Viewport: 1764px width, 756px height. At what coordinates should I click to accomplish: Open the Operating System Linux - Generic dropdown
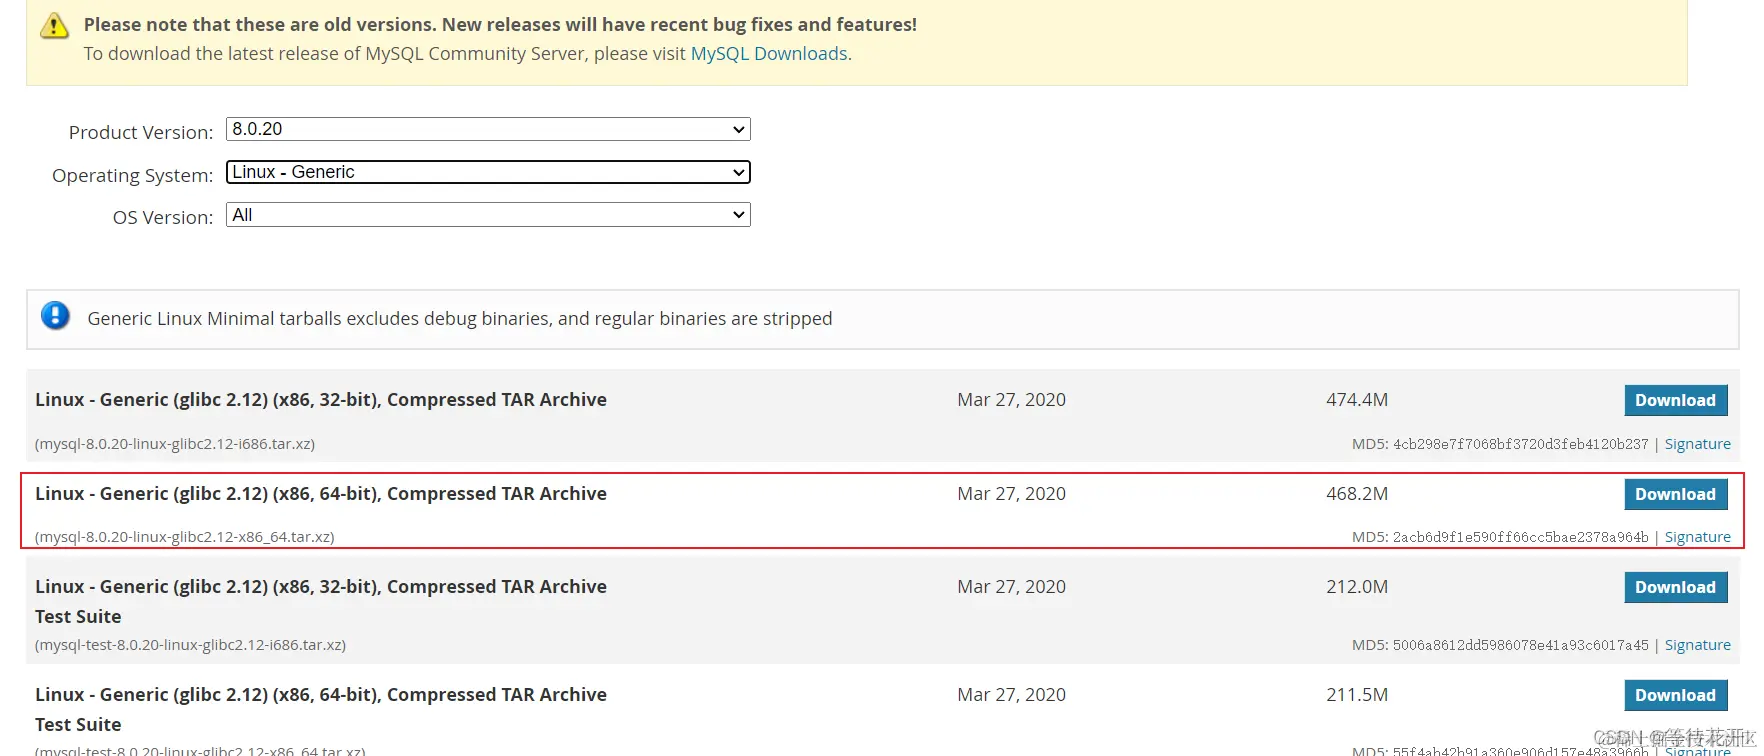coord(488,172)
